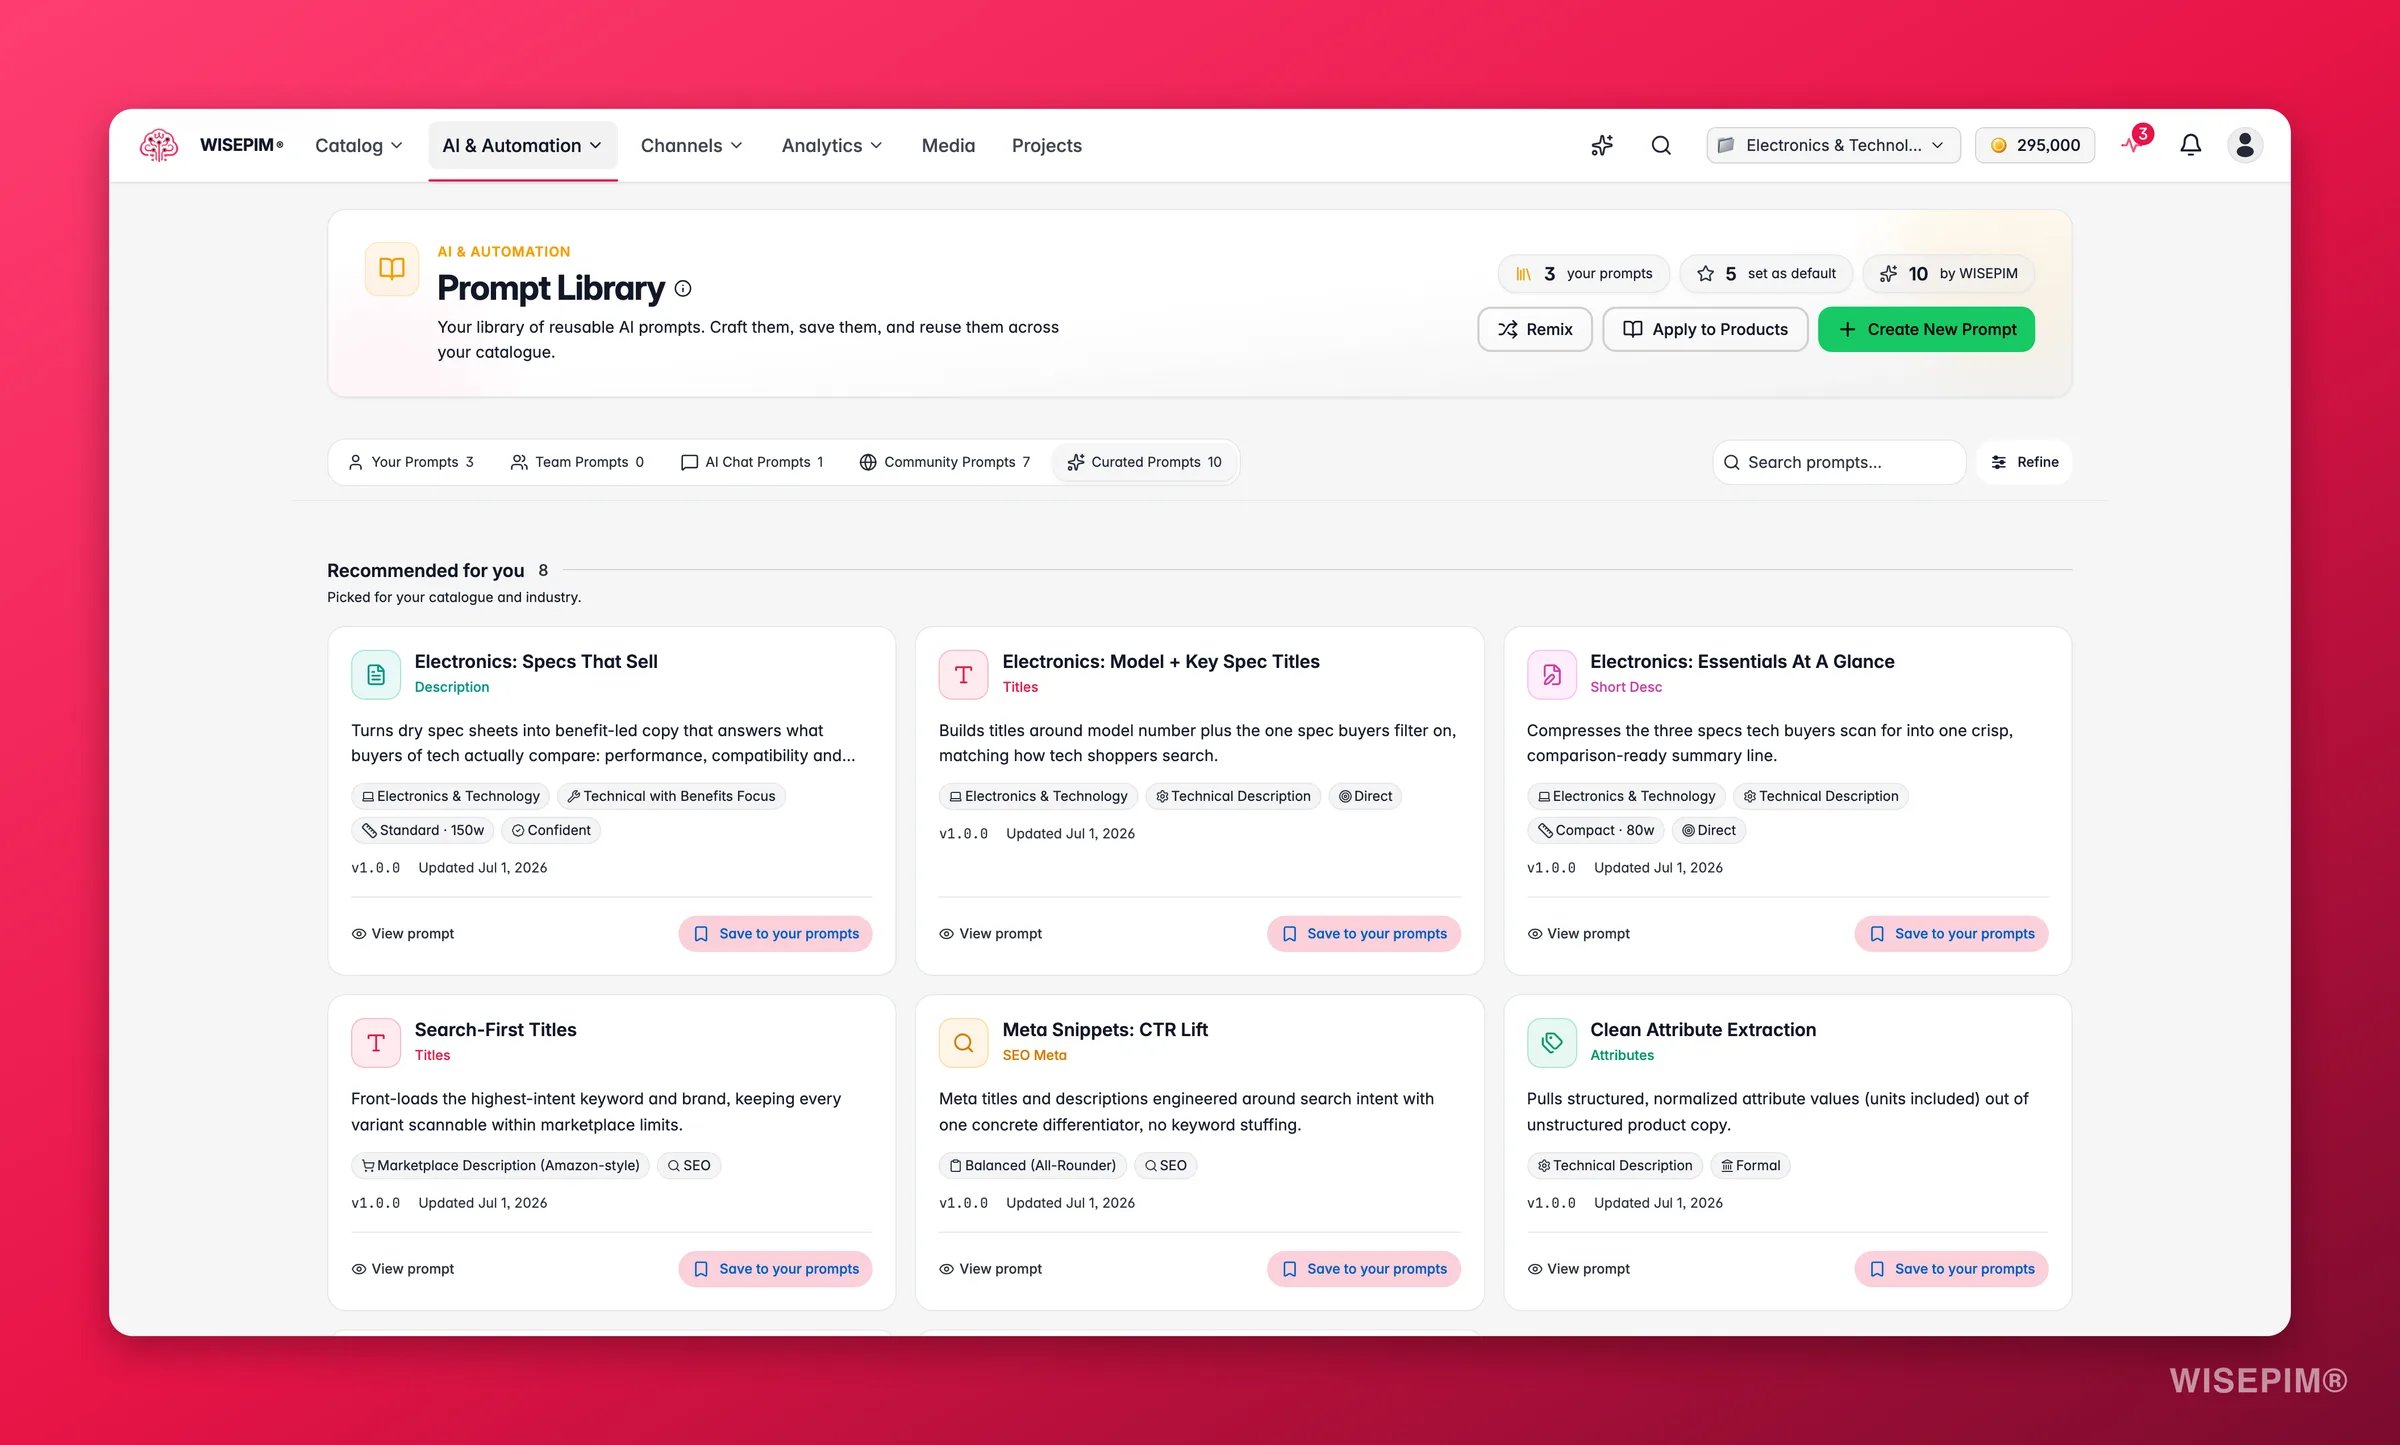Click the tag icon on Clean Attribute Extraction

[x=1551, y=1043]
